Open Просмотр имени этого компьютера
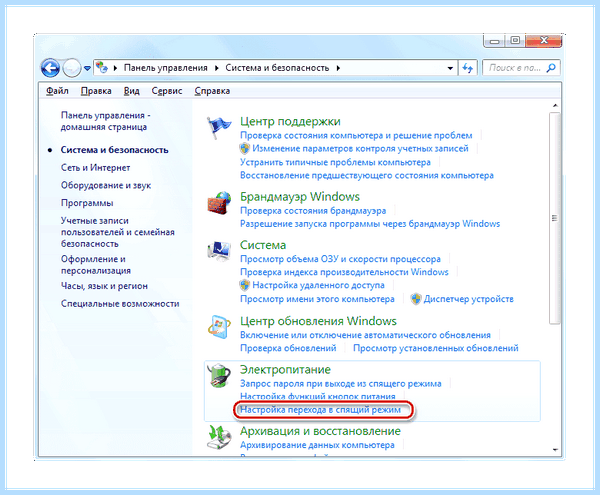This screenshot has width=600, height=495. click(x=317, y=299)
